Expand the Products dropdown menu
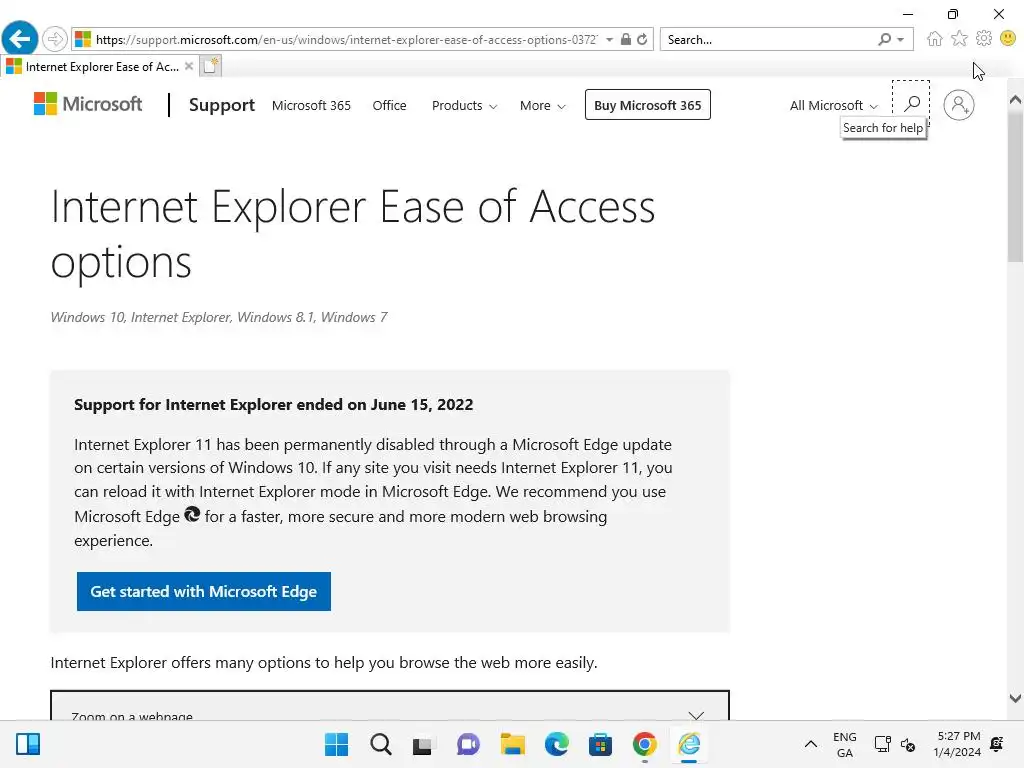The height and width of the screenshot is (768, 1024). pos(464,105)
